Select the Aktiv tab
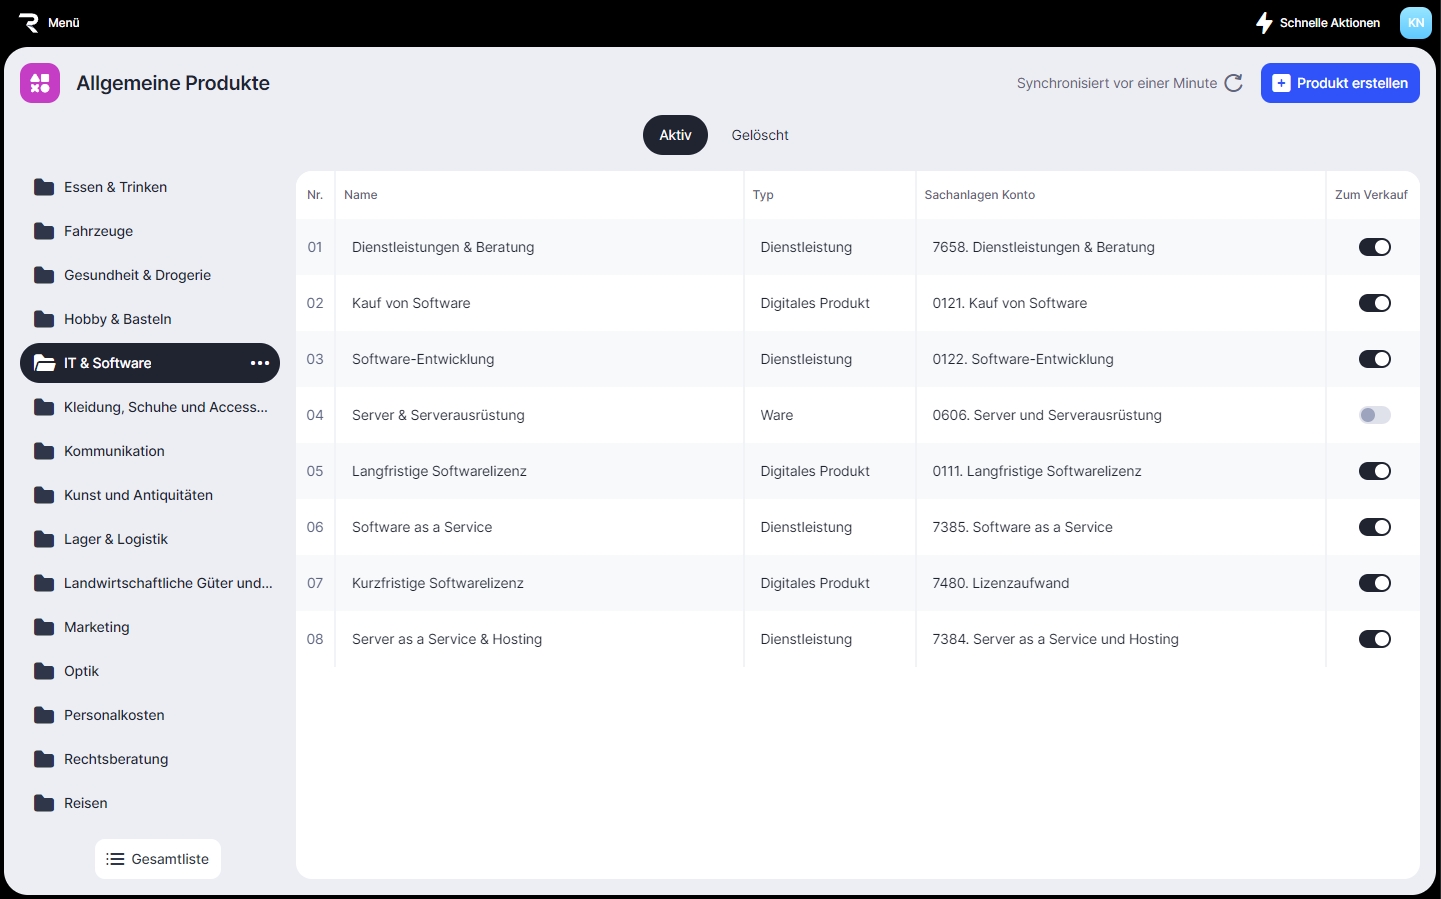Image resolution: width=1441 pixels, height=899 pixels. (675, 135)
